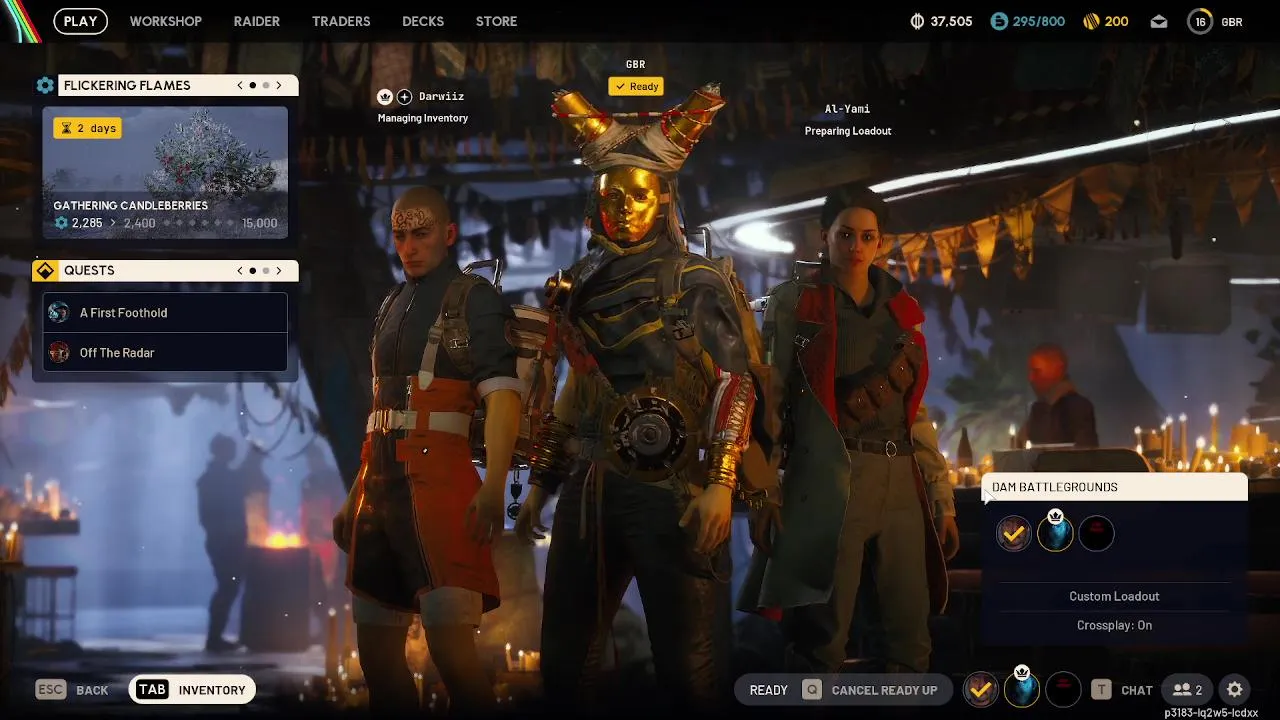
Task: Click the Managing Inventory status text
Action: 422,118
